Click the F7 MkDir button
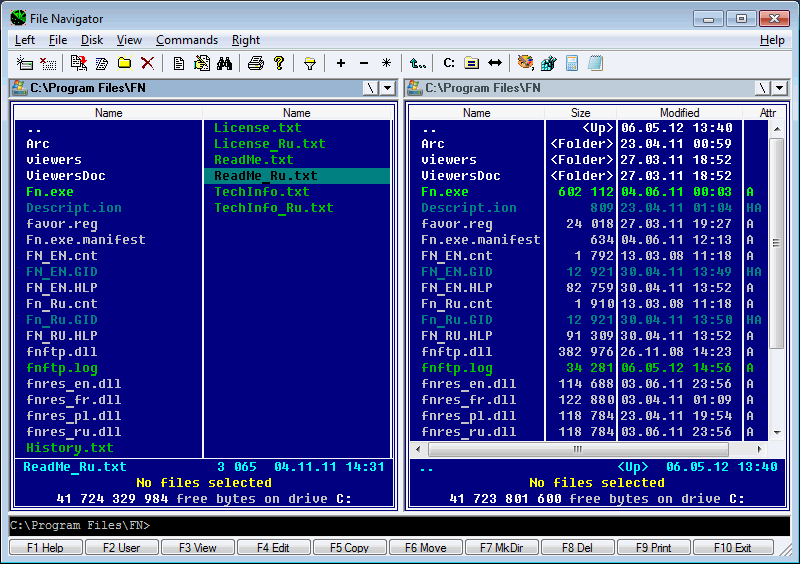 [x=502, y=548]
